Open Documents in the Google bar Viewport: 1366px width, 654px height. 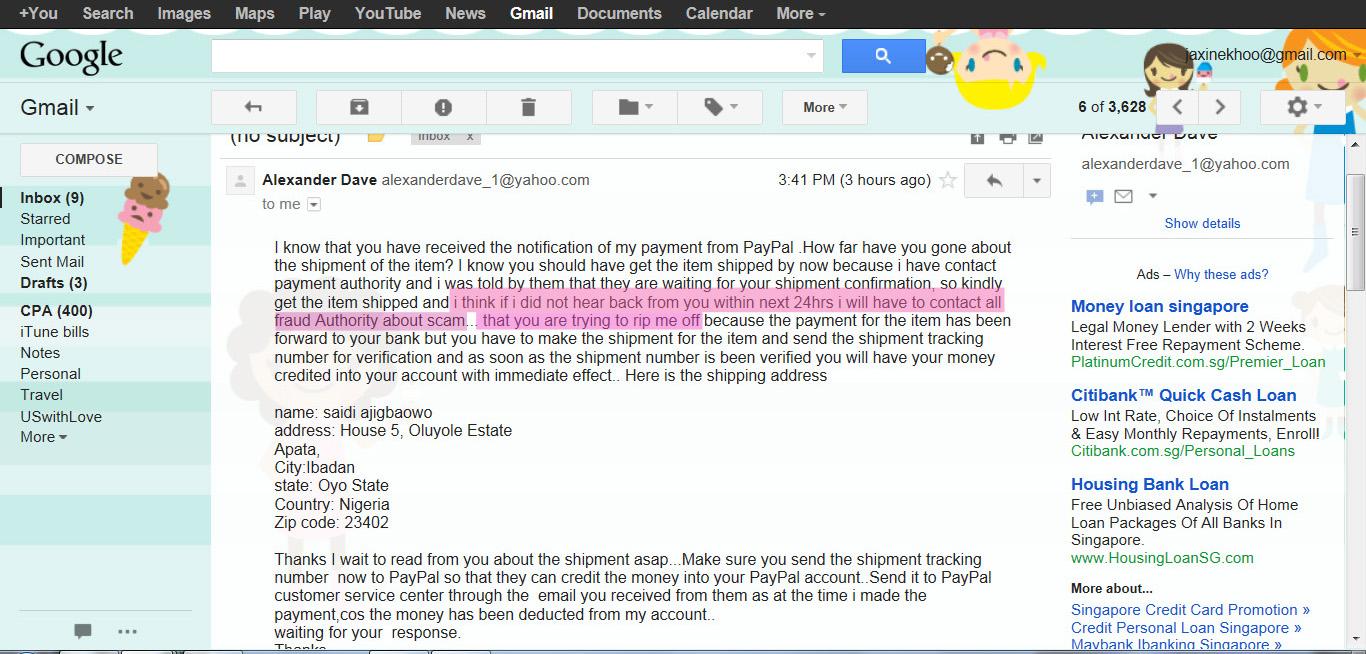point(619,13)
